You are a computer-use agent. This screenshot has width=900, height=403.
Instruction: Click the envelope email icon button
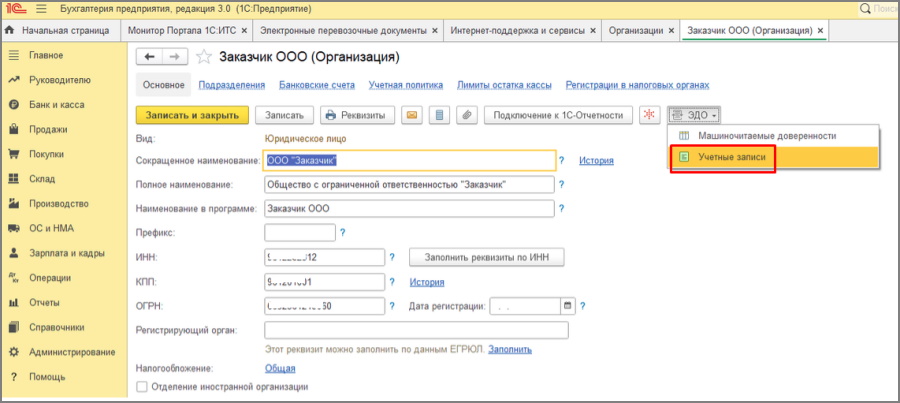[412, 115]
